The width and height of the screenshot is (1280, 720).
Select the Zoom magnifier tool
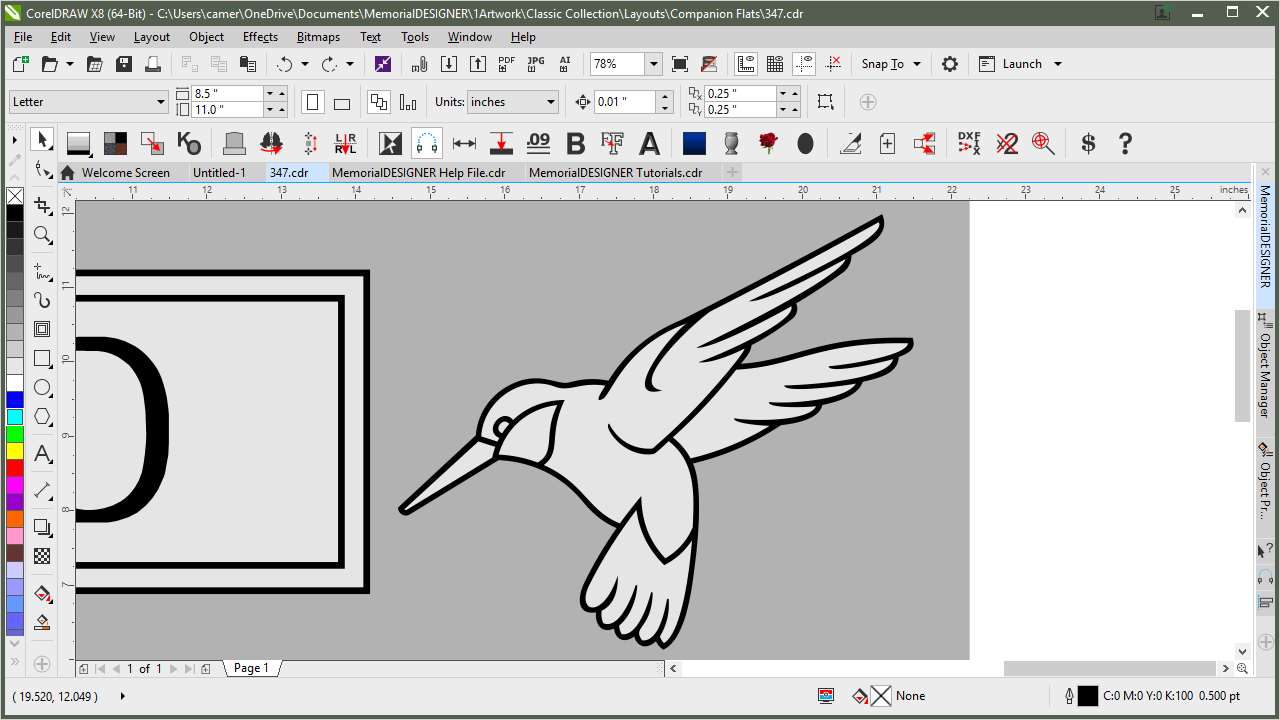click(x=42, y=235)
